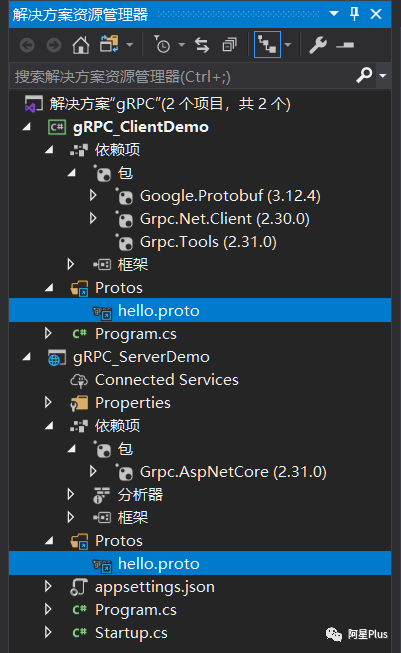This screenshot has width=401, height=653.
Task: Select Grpc.Tools (2.31.0) package
Action: [208, 242]
